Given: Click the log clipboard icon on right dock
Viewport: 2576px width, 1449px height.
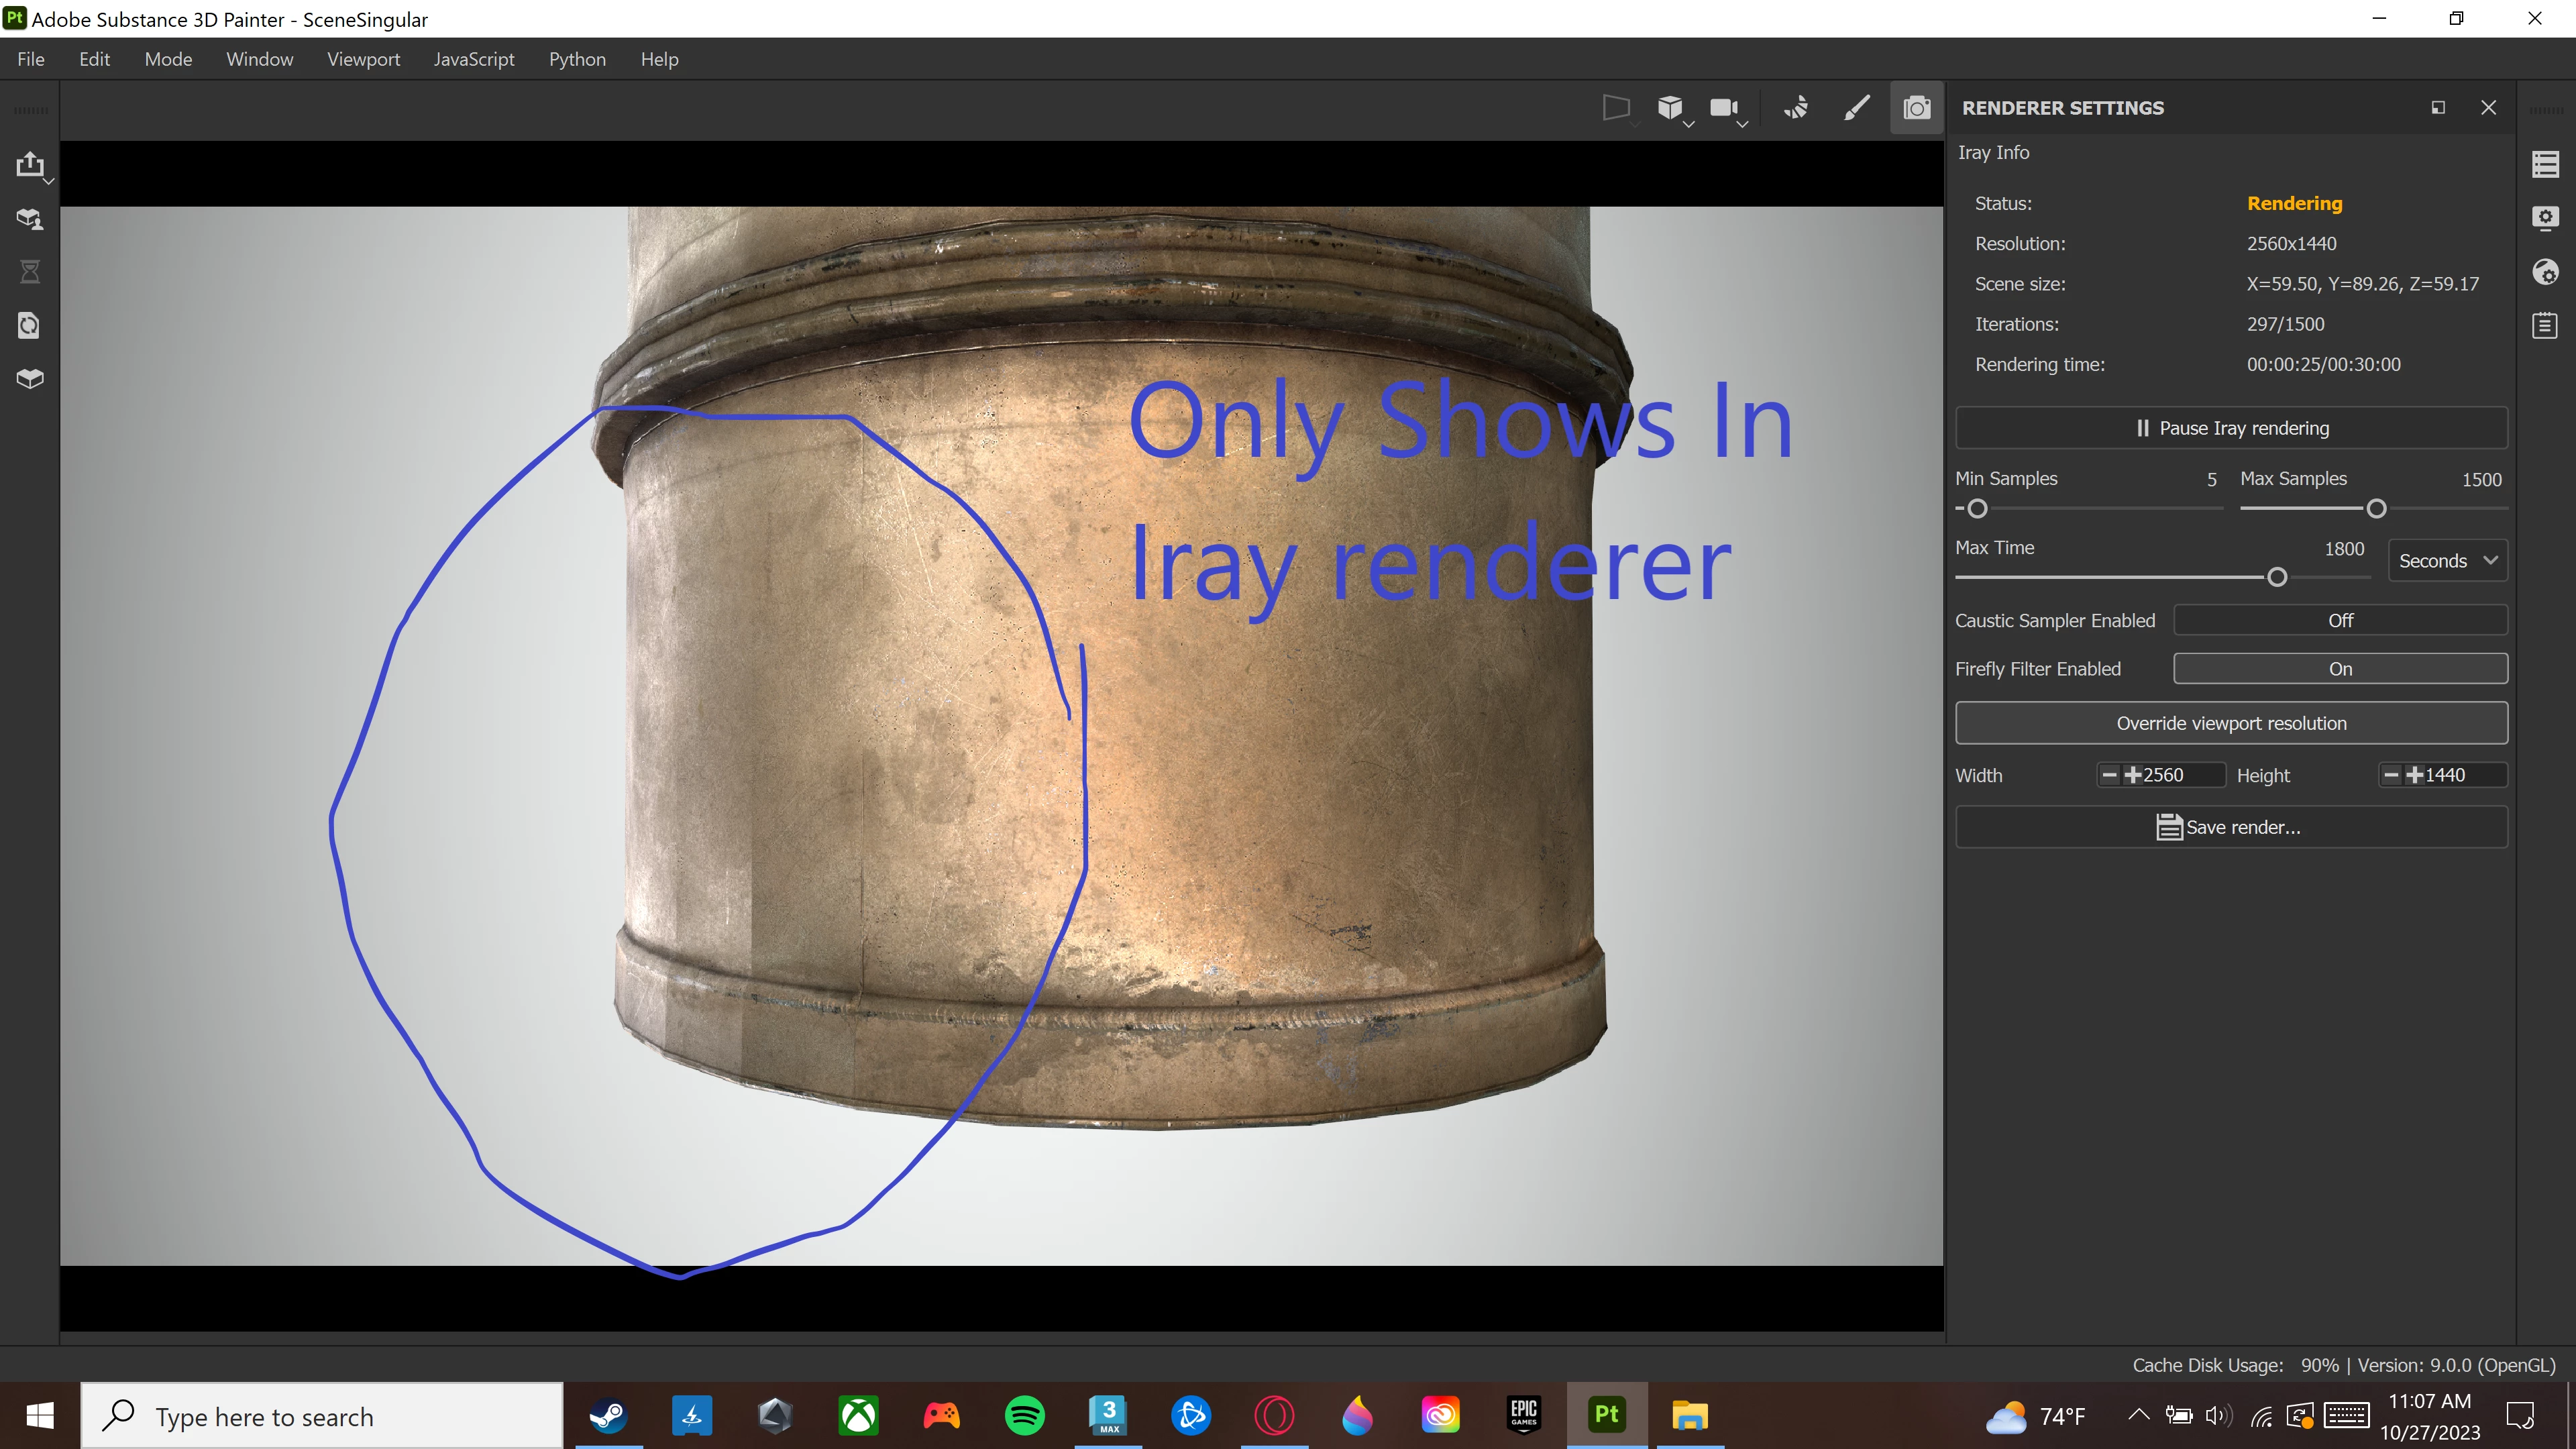Looking at the screenshot, I should pyautogui.click(x=2545, y=326).
